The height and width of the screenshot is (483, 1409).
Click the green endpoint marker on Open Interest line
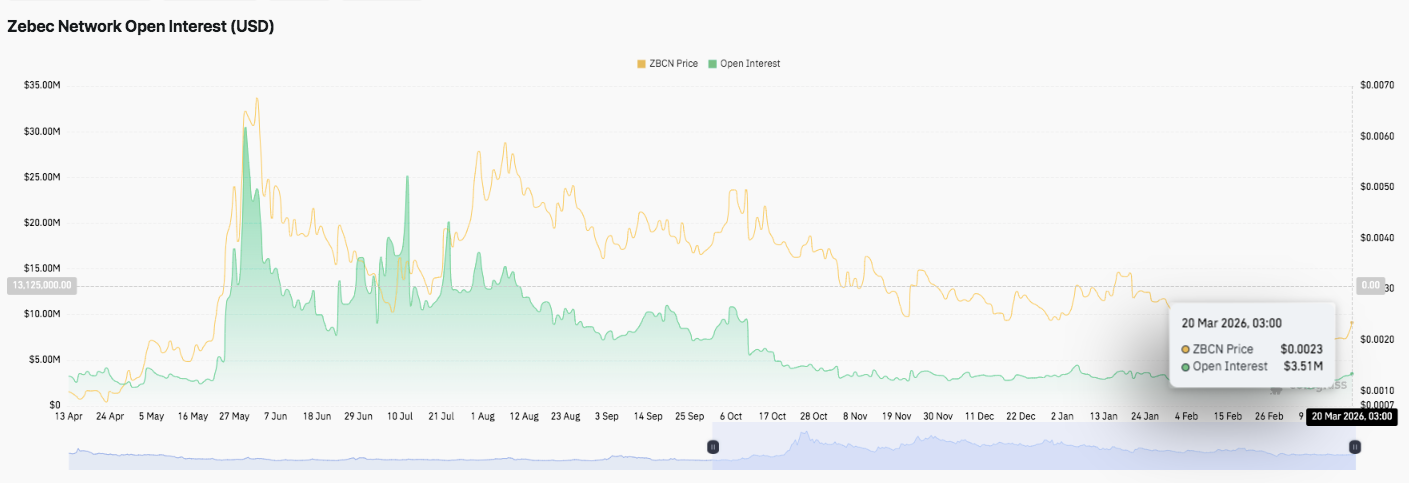(x=1352, y=374)
